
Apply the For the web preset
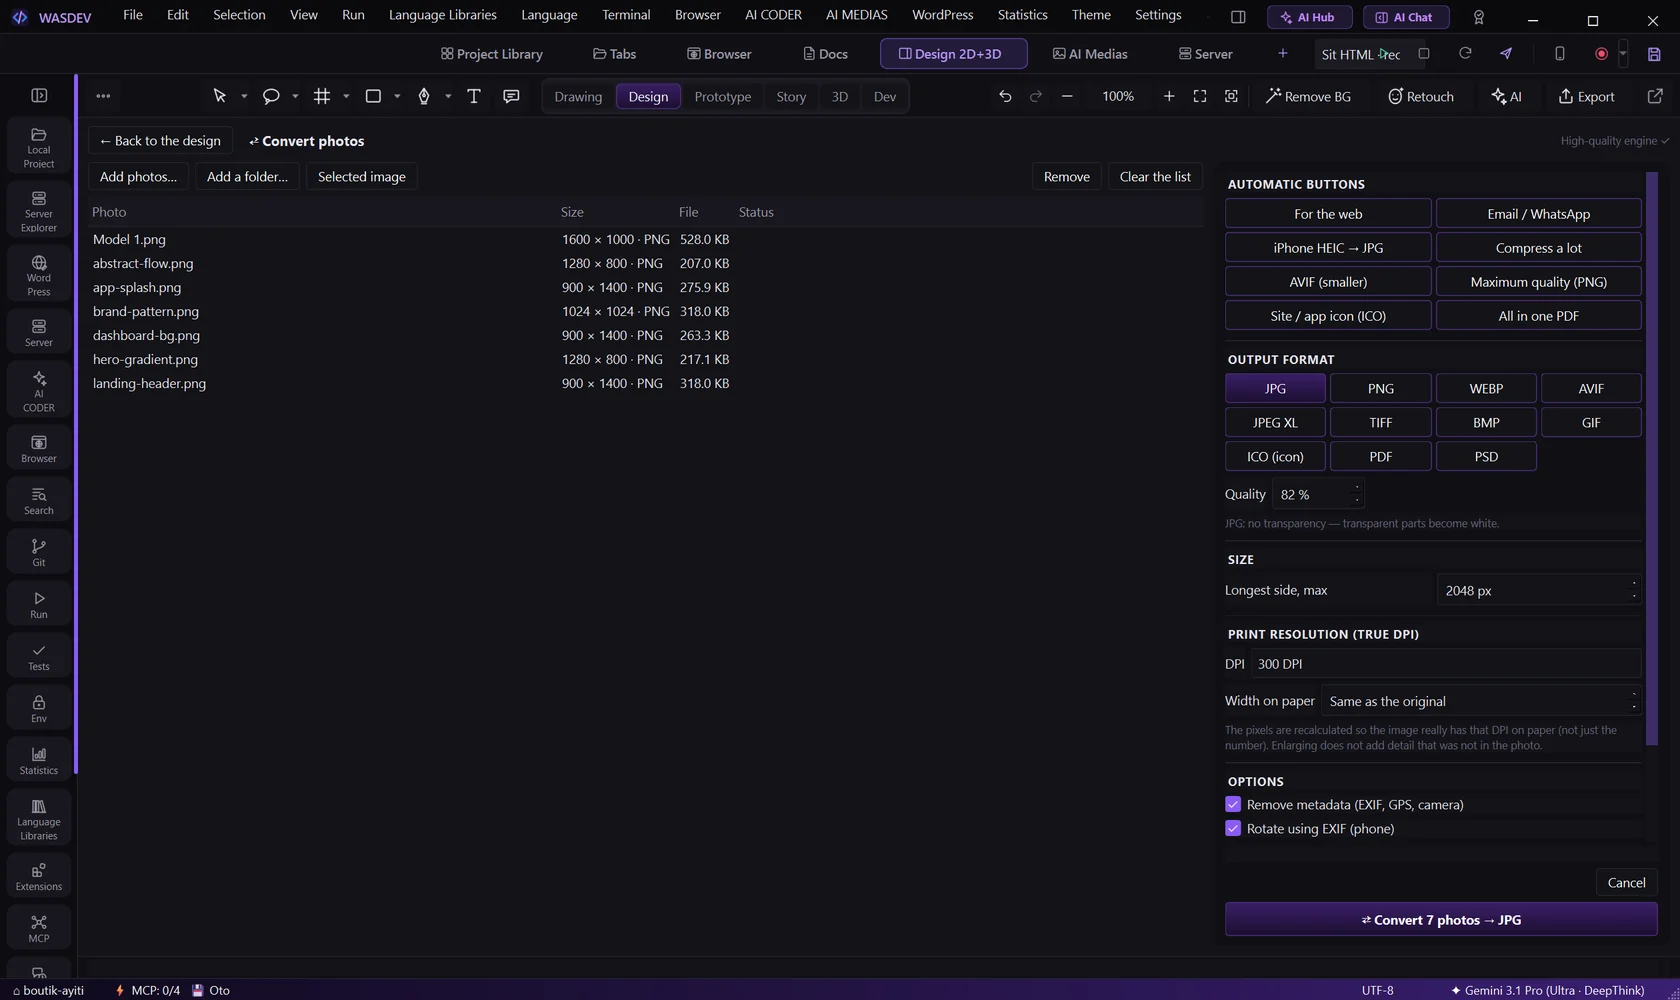tap(1328, 214)
